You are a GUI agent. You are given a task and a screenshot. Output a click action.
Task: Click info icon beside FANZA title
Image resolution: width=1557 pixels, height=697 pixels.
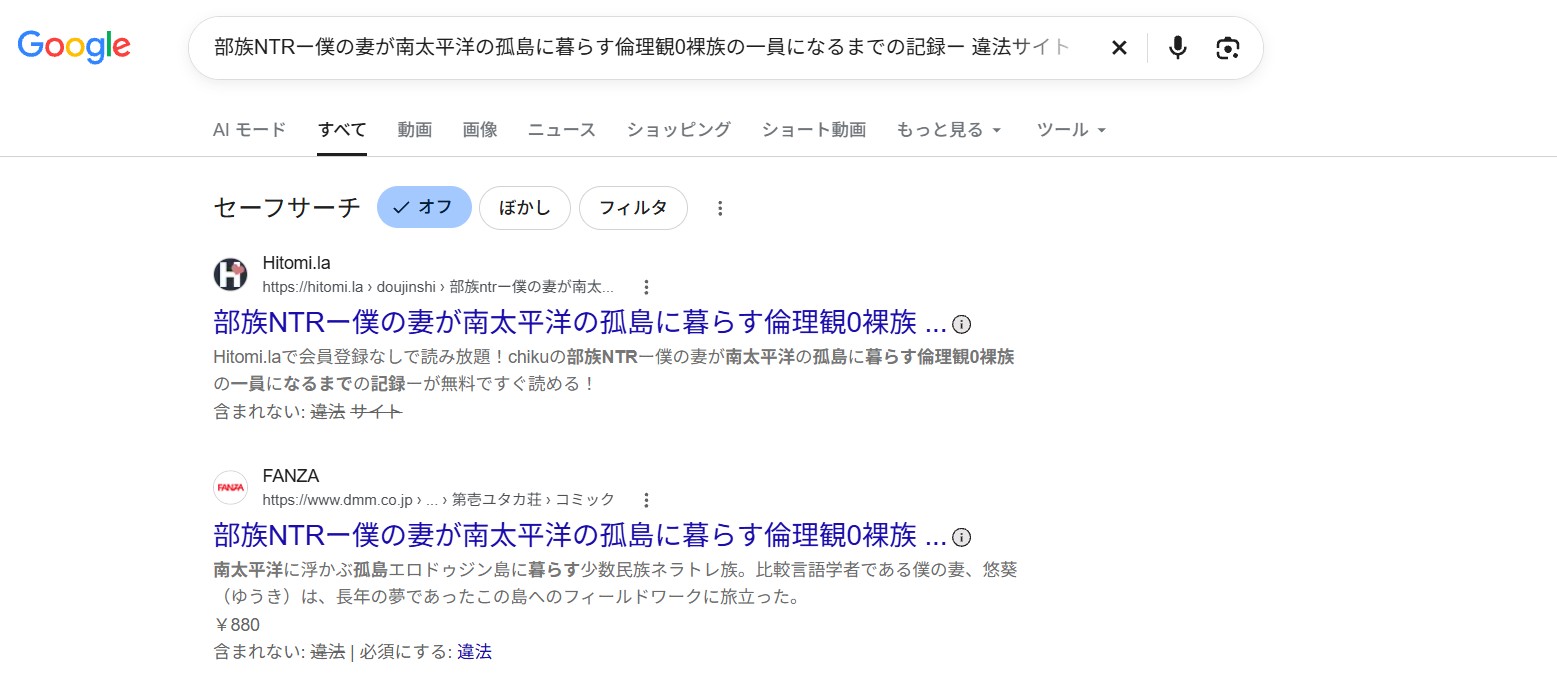(962, 537)
